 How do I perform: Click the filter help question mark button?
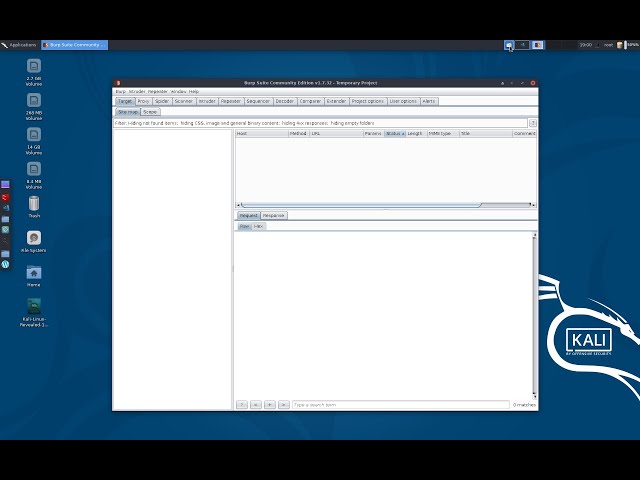point(533,123)
